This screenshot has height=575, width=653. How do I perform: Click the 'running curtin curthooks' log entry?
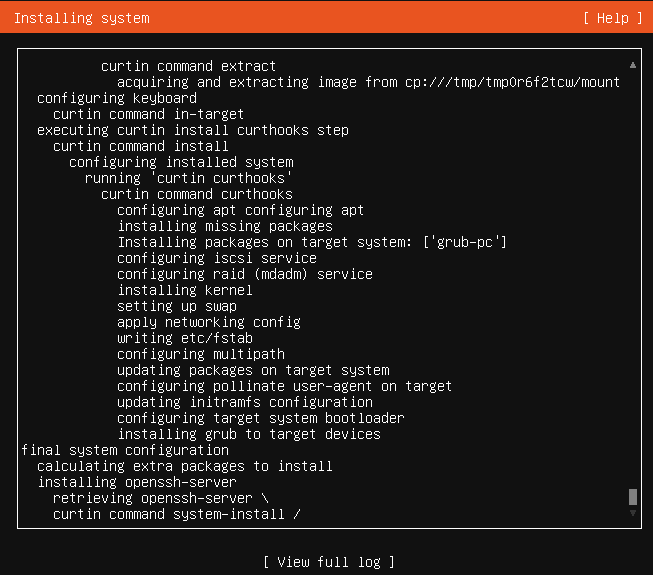[x=188, y=178]
